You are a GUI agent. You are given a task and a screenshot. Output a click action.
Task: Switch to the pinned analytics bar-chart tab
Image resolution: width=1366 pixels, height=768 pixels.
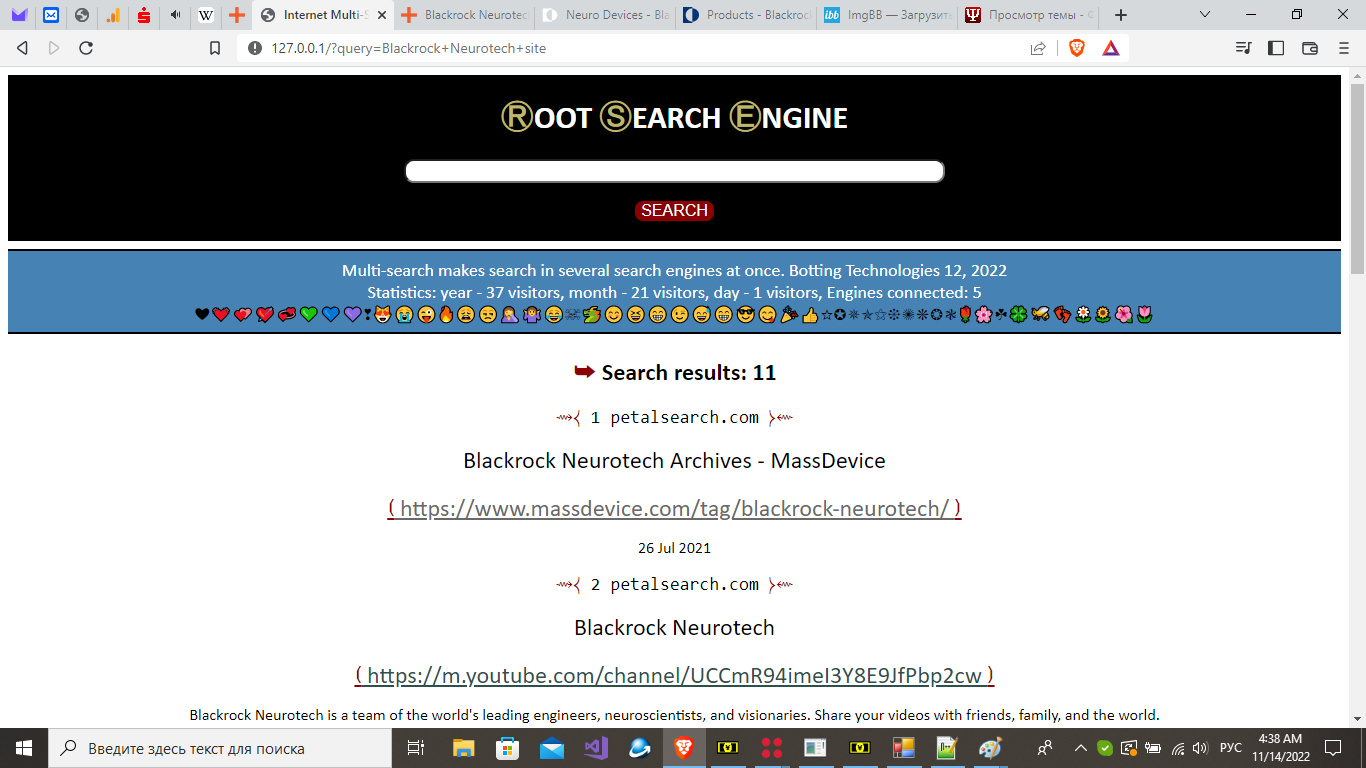113,15
